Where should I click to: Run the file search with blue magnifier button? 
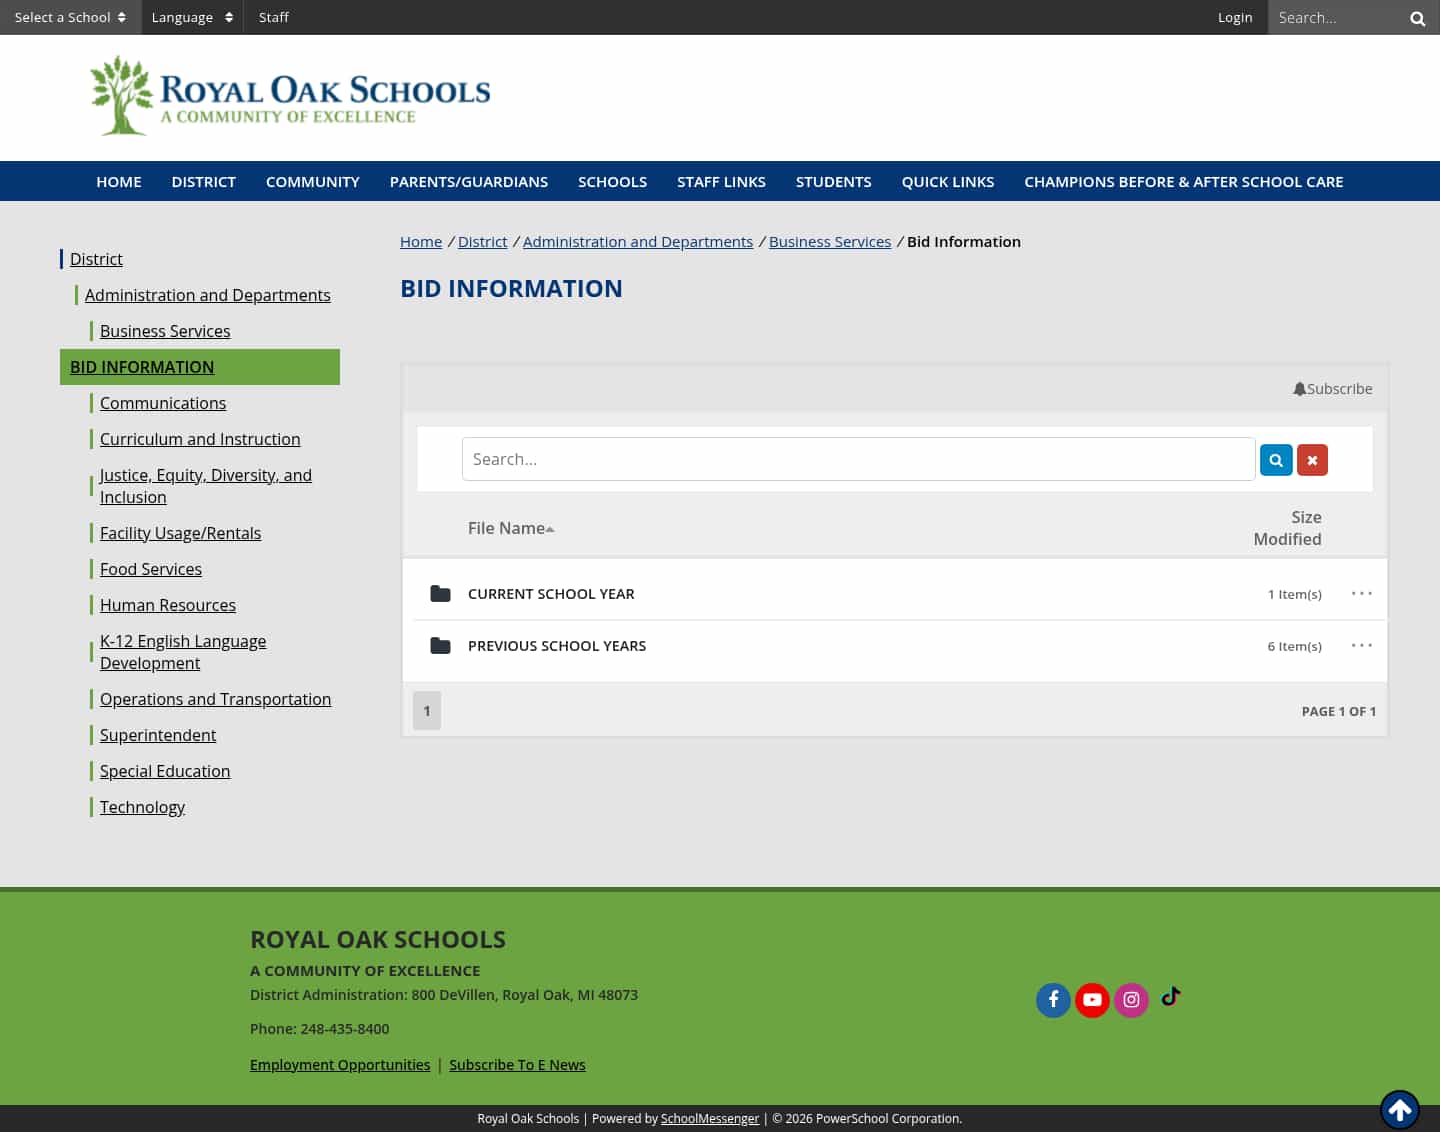click(1276, 459)
